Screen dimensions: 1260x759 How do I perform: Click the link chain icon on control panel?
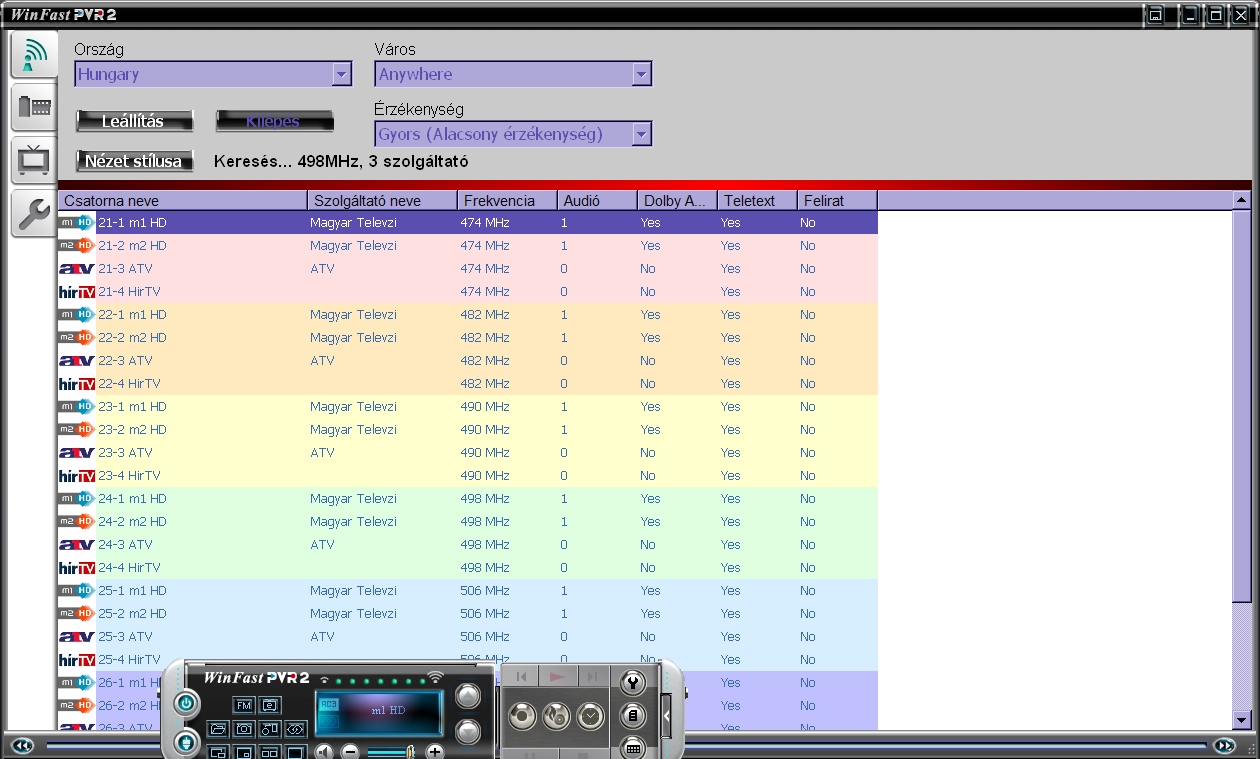click(296, 729)
